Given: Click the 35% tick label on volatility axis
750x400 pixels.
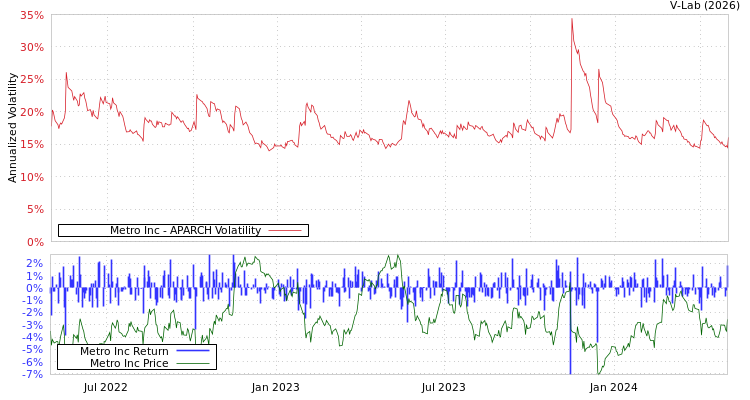Looking at the screenshot, I should (x=32, y=16).
